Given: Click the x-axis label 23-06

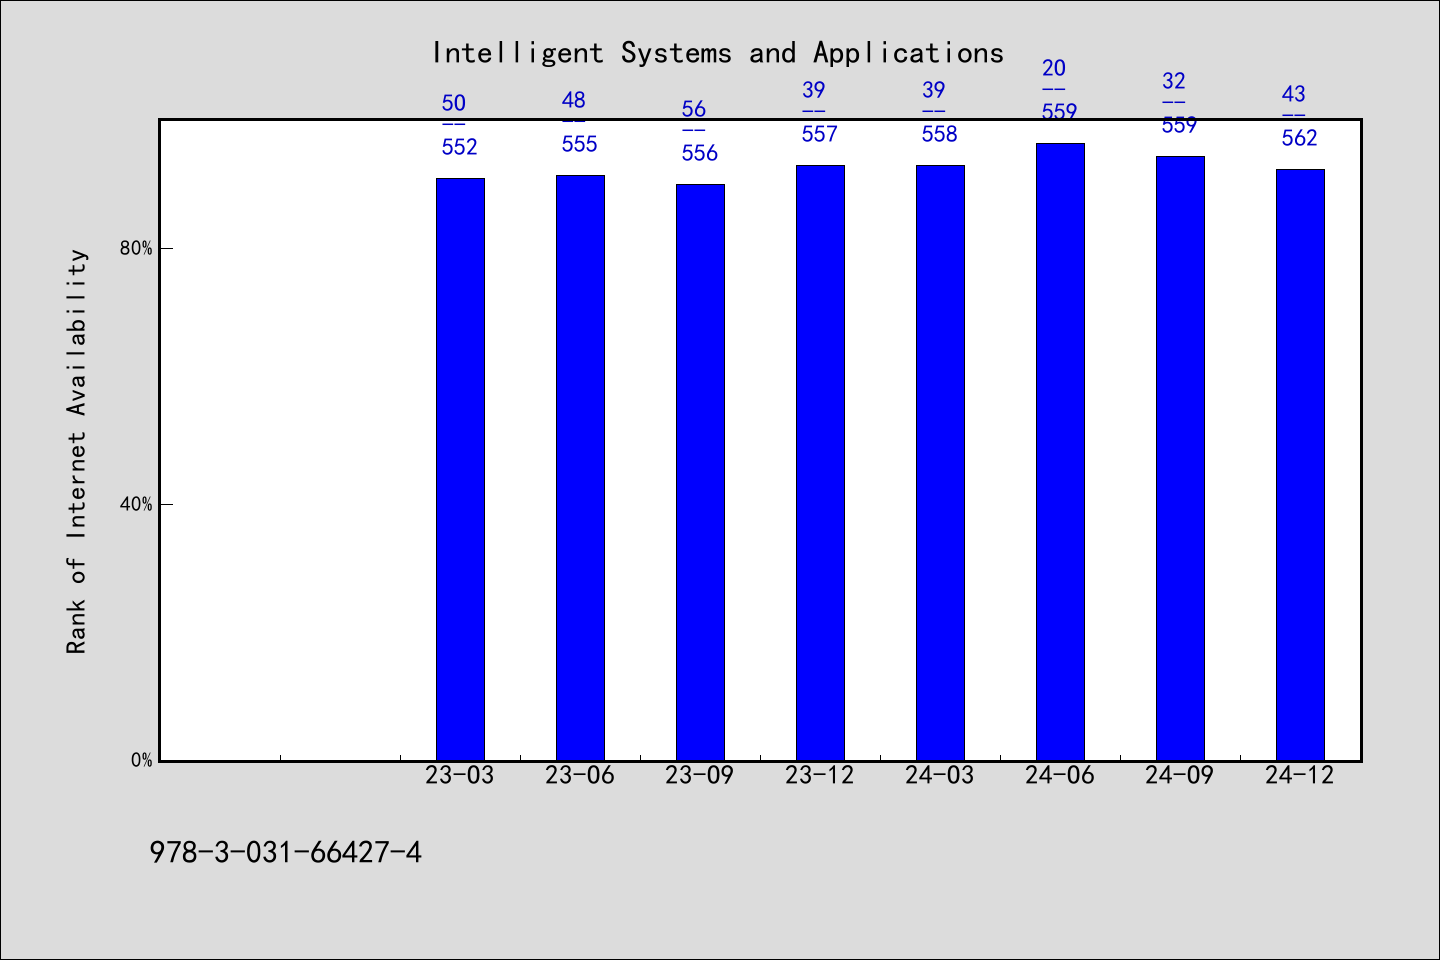Looking at the screenshot, I should tap(580, 776).
